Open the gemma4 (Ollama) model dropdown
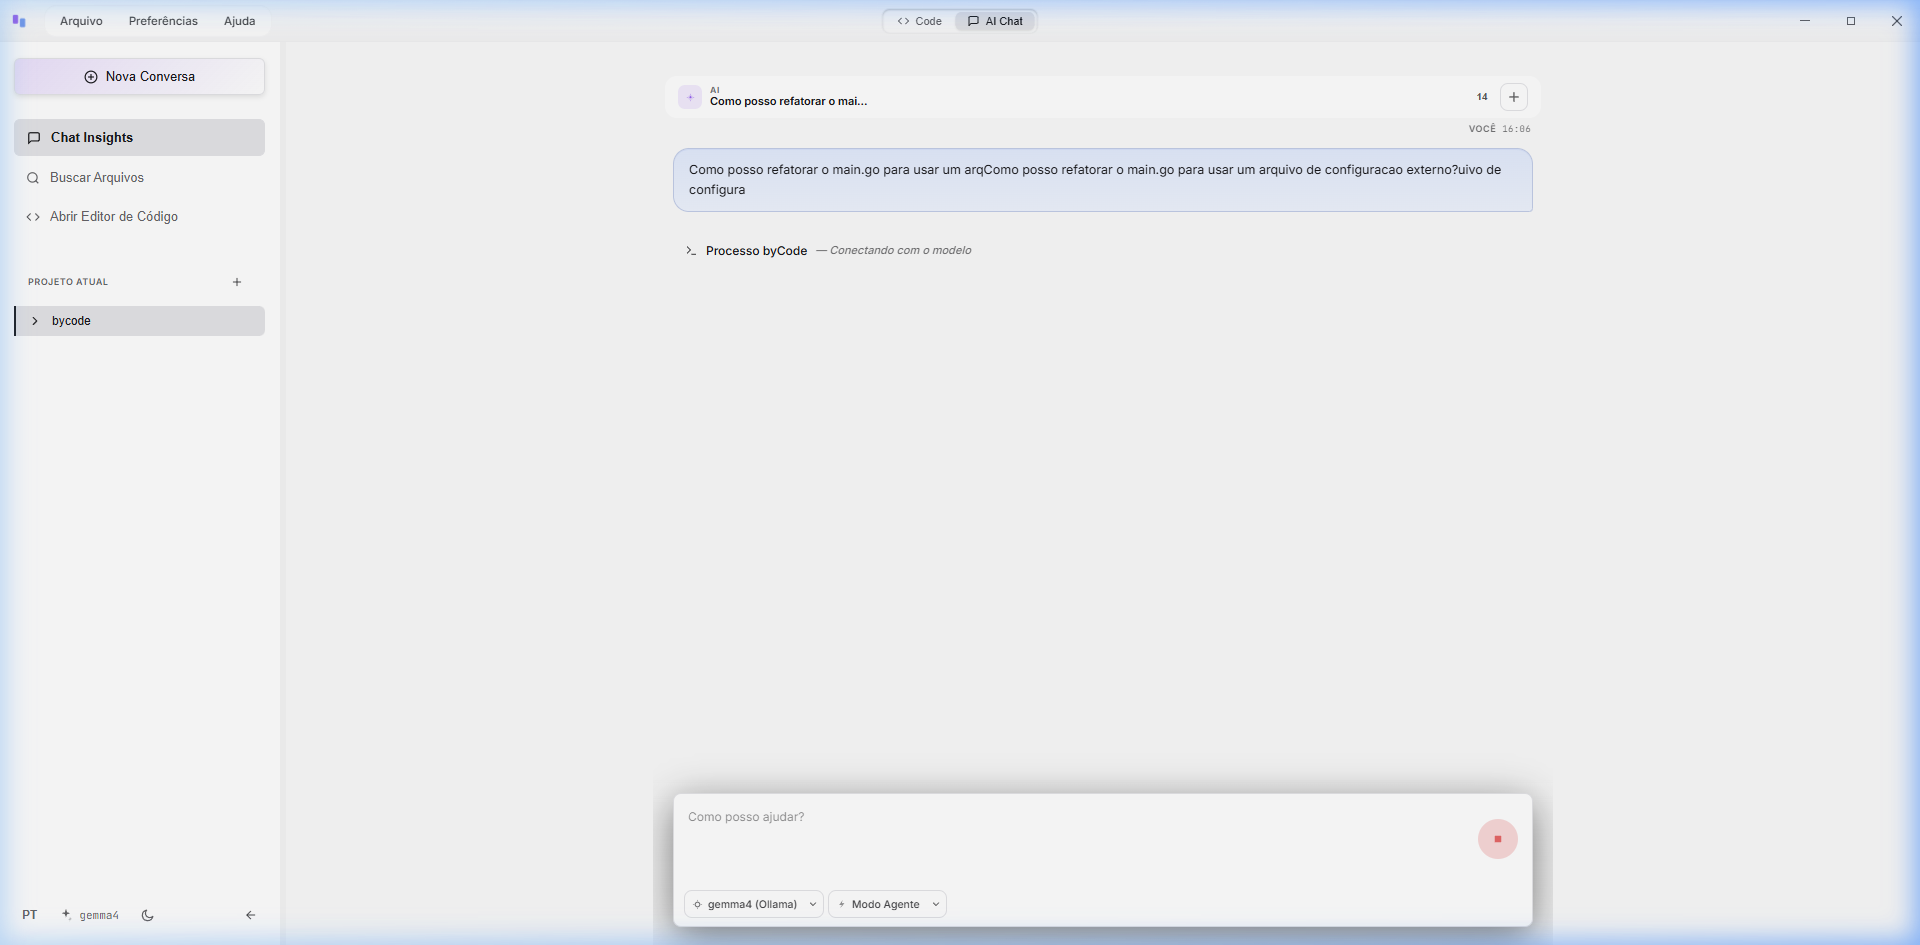This screenshot has width=1920, height=945. click(754, 904)
